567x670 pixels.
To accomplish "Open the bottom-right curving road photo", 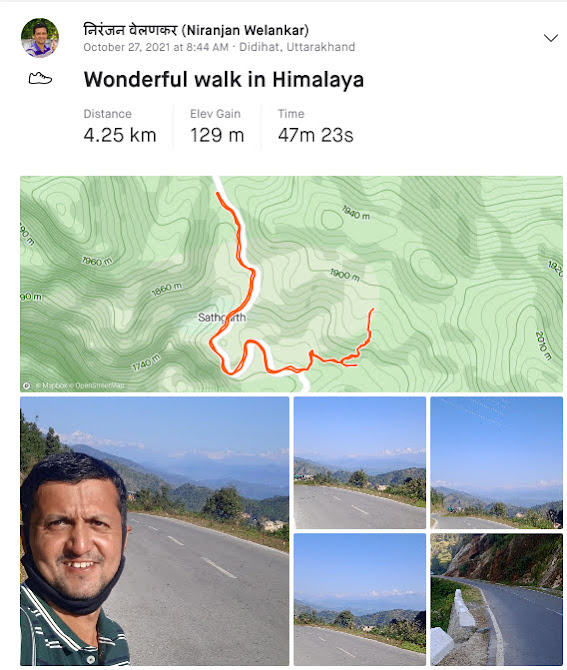I will (x=496, y=599).
